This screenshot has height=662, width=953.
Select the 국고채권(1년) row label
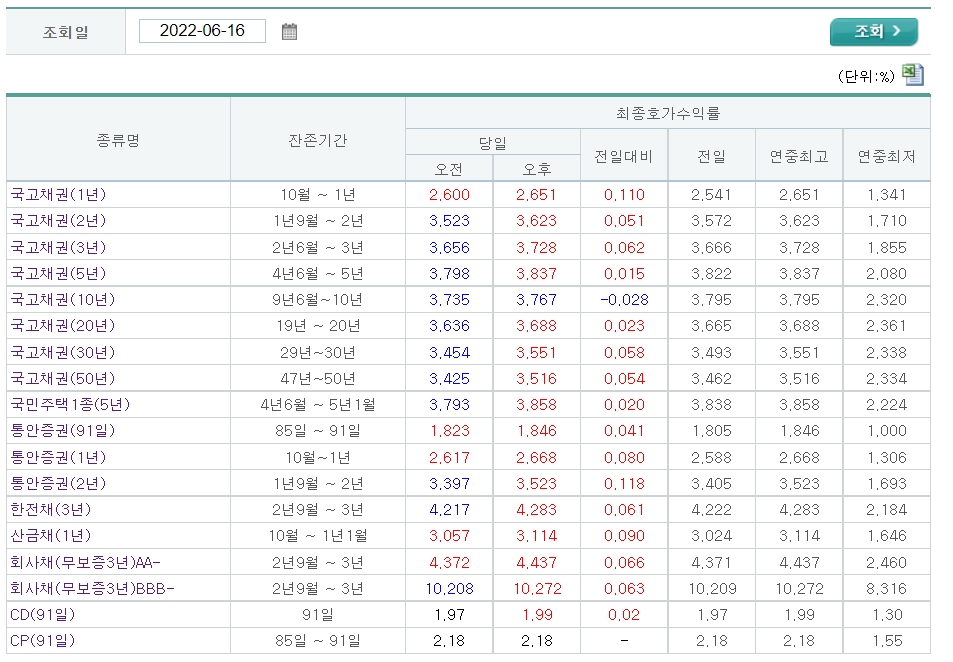pos(58,192)
